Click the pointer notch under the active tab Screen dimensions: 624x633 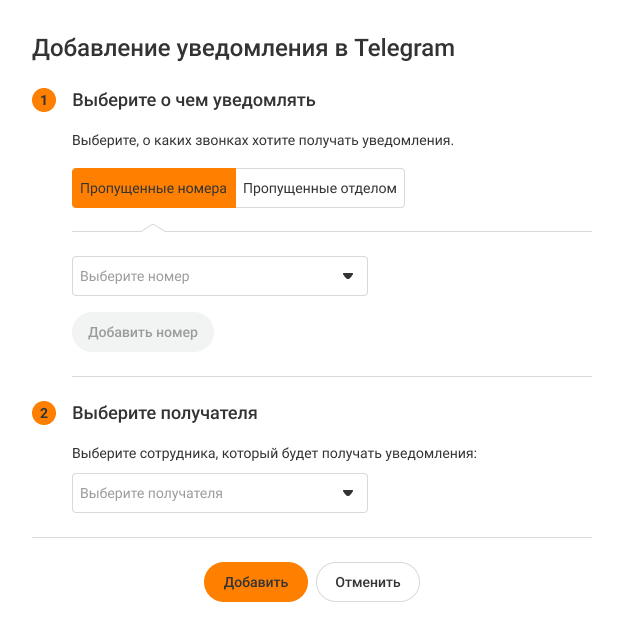pos(153,227)
